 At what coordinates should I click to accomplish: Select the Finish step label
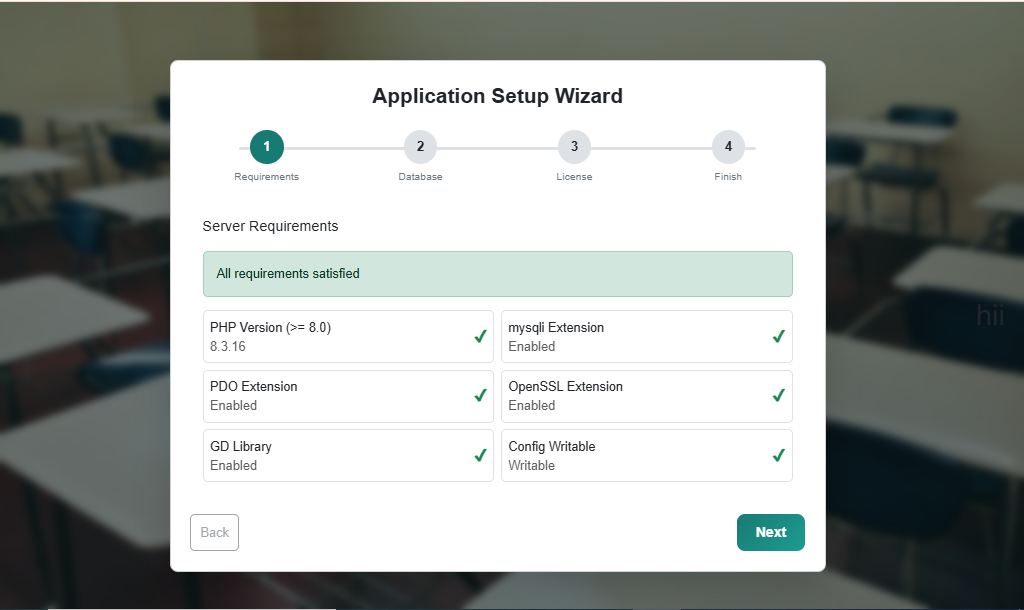point(728,176)
